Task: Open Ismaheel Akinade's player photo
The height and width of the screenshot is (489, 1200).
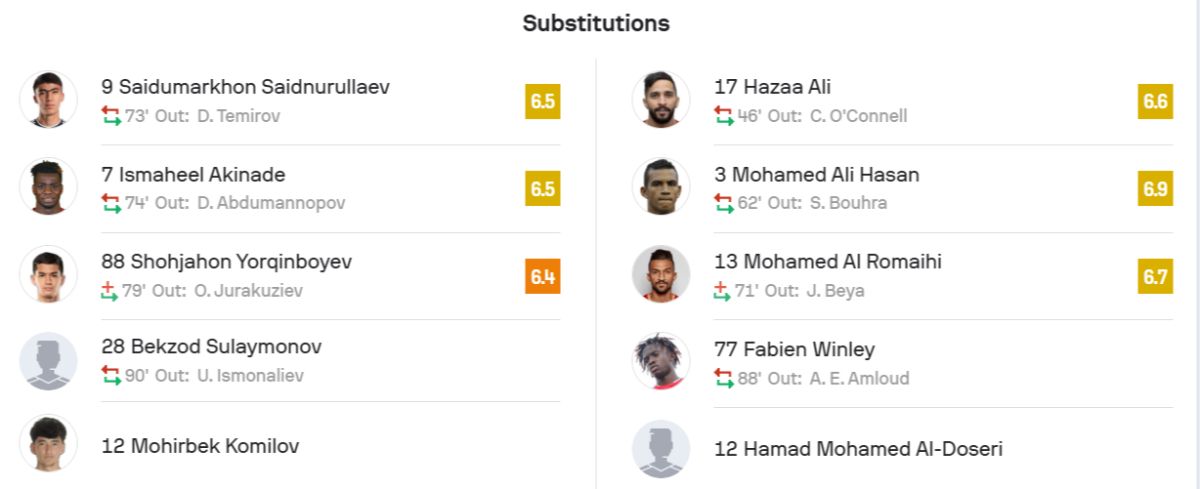Action: (48, 187)
